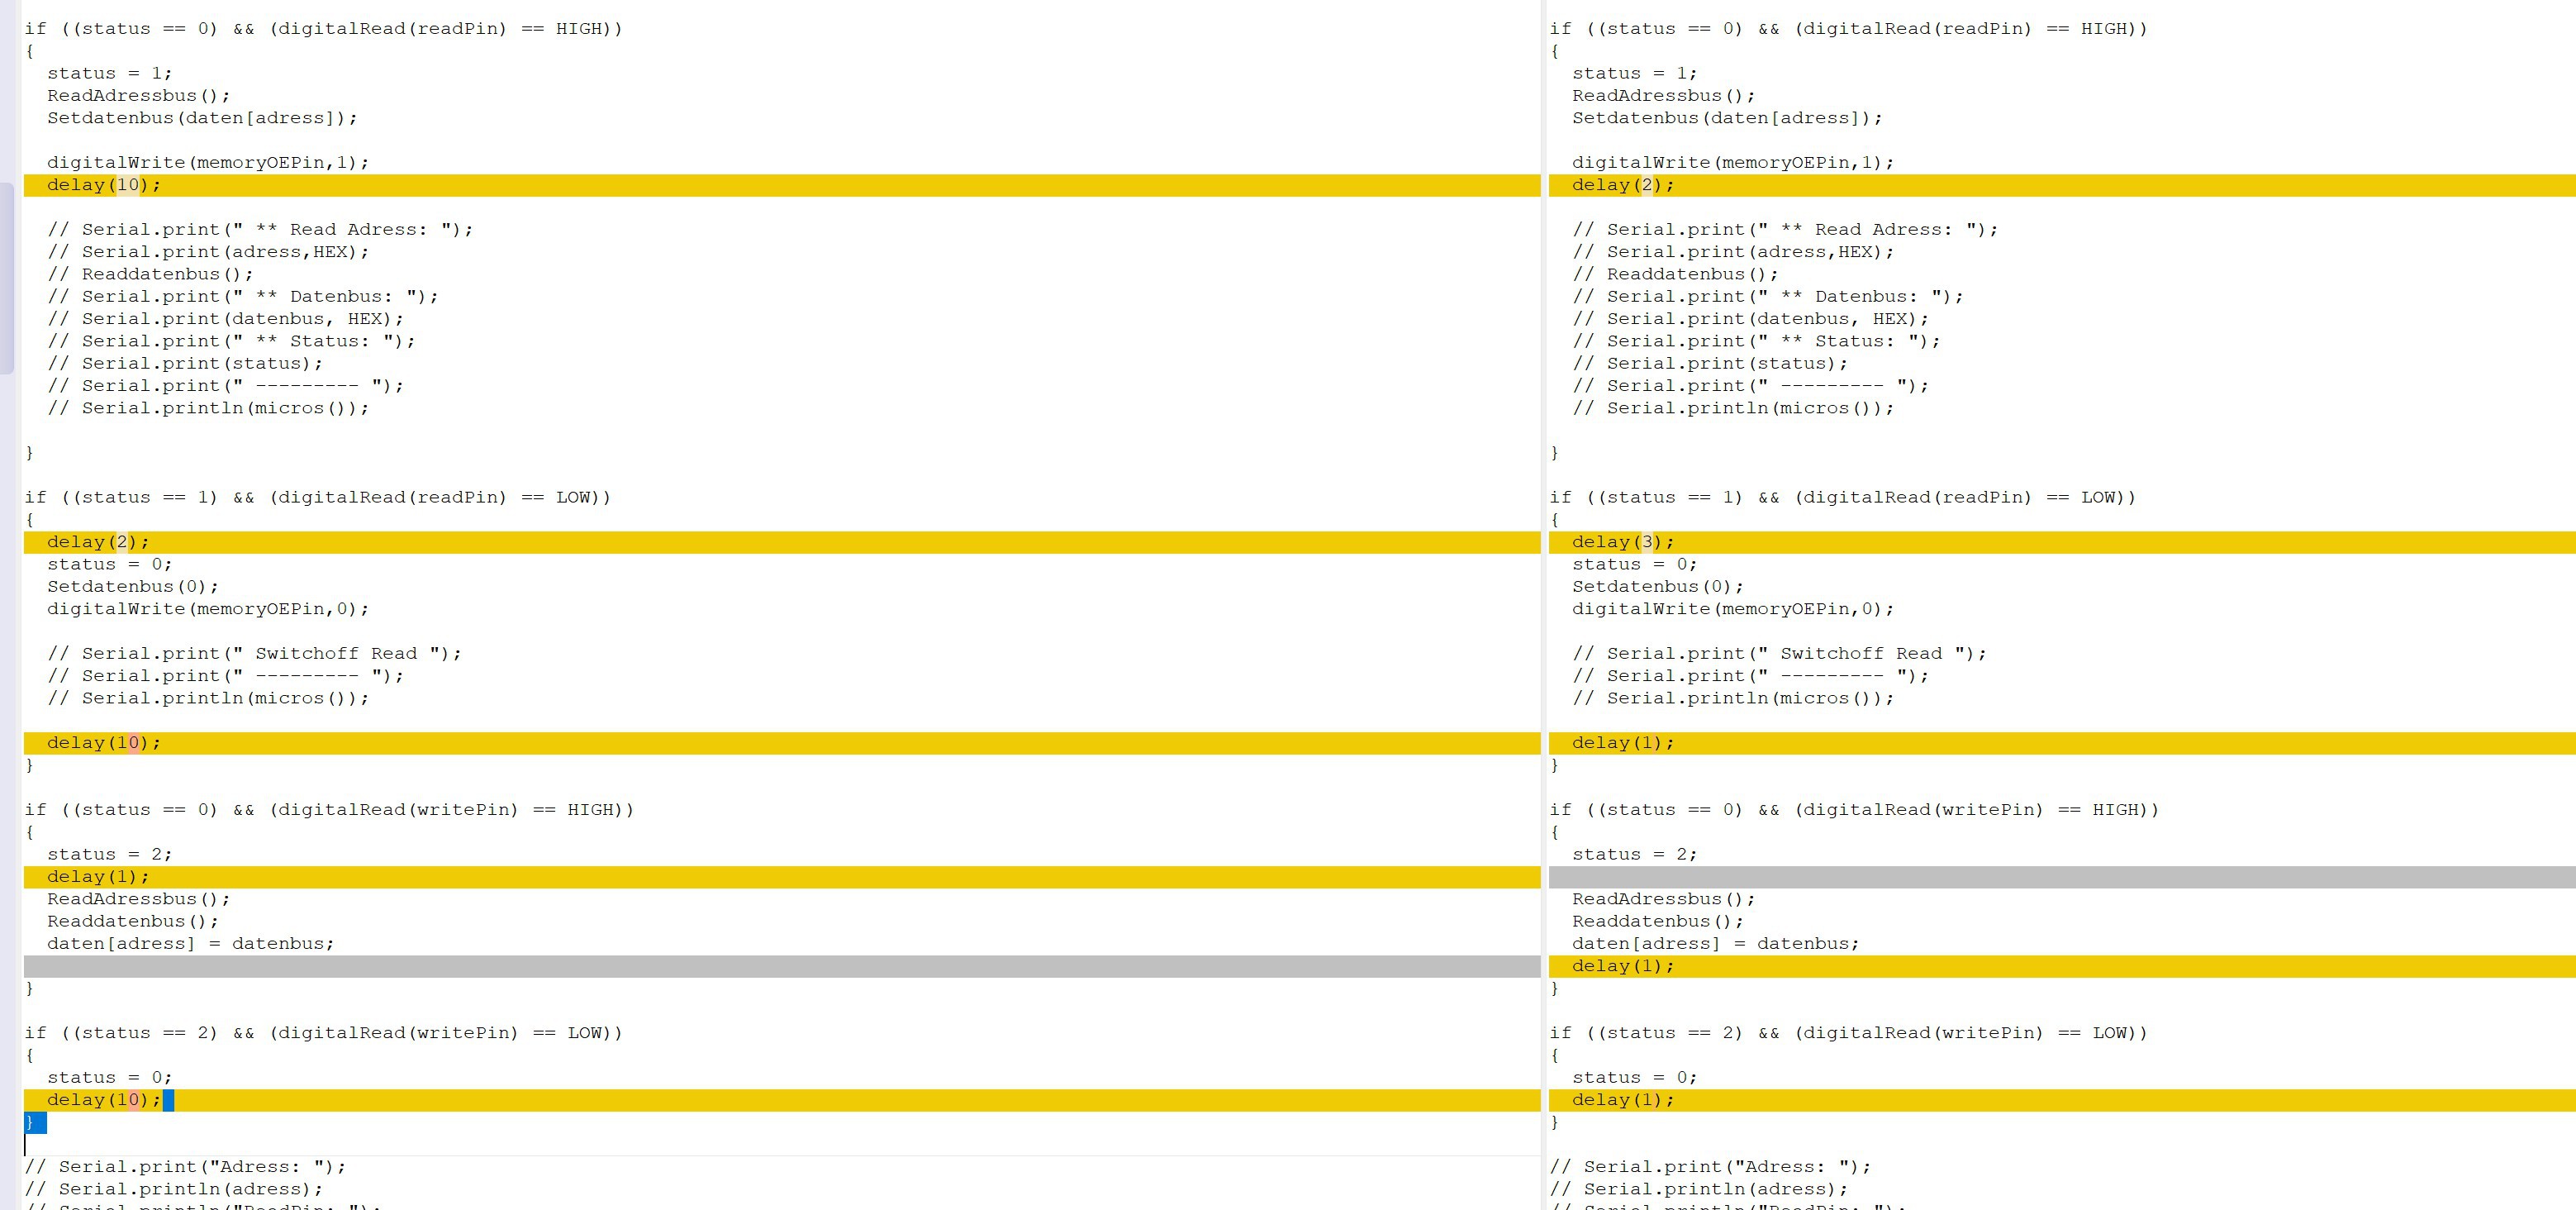
Task: Click Setdatenbus(daten[adress]) line in right pane
Action: tap(1726, 118)
